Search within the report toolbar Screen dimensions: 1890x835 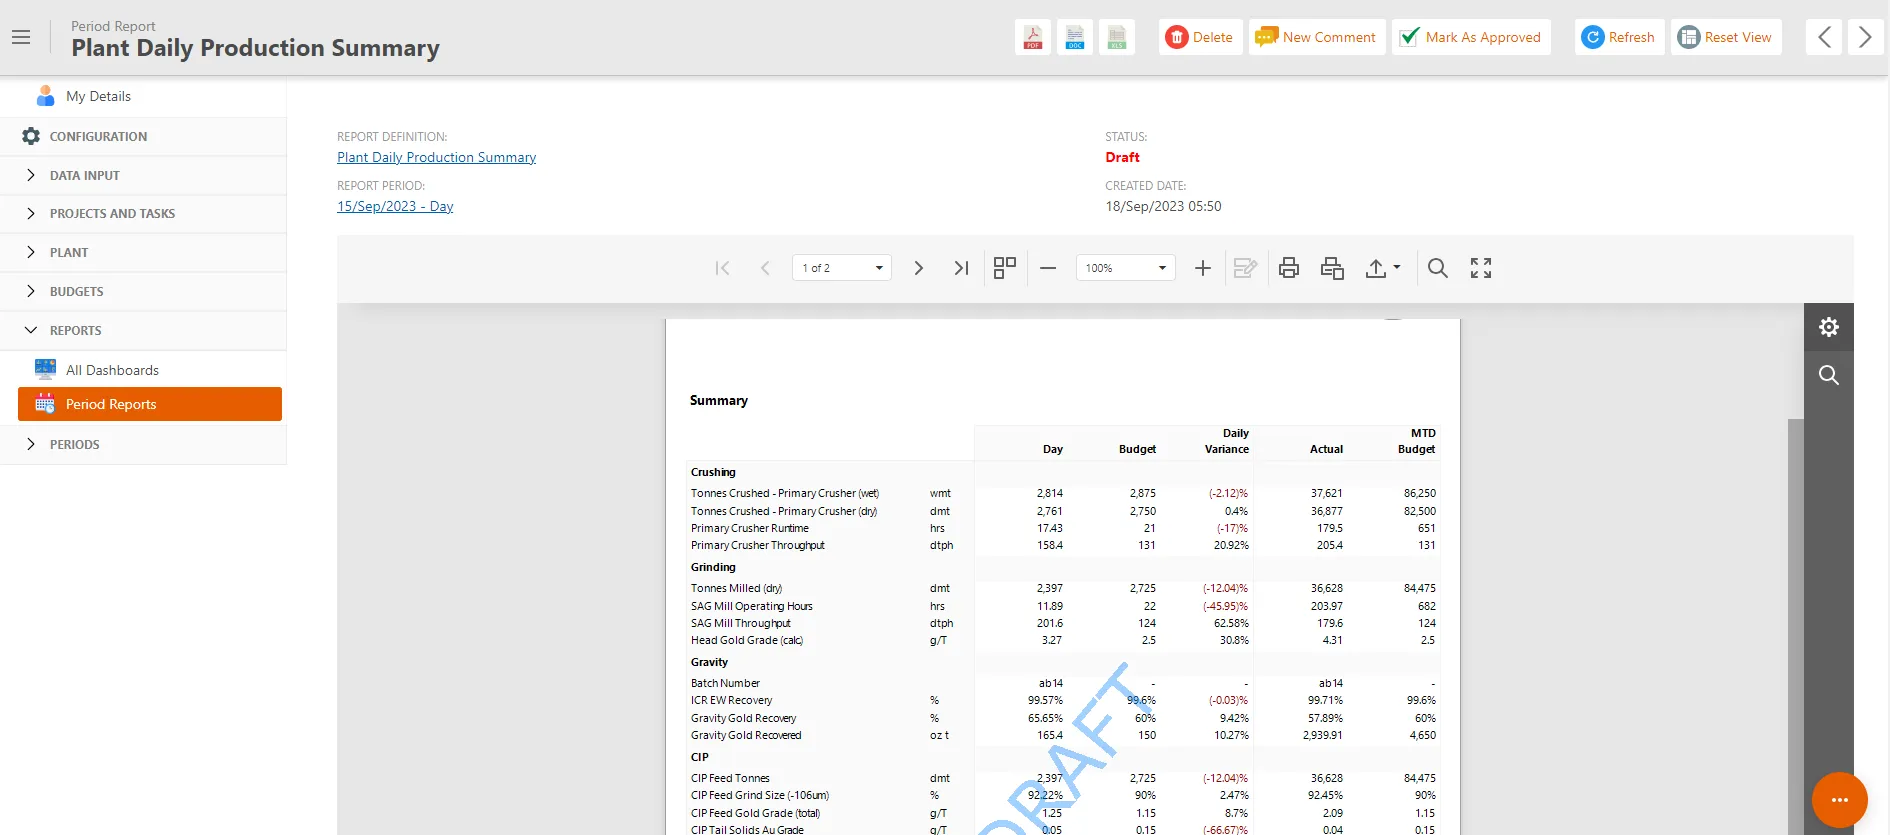click(1438, 268)
